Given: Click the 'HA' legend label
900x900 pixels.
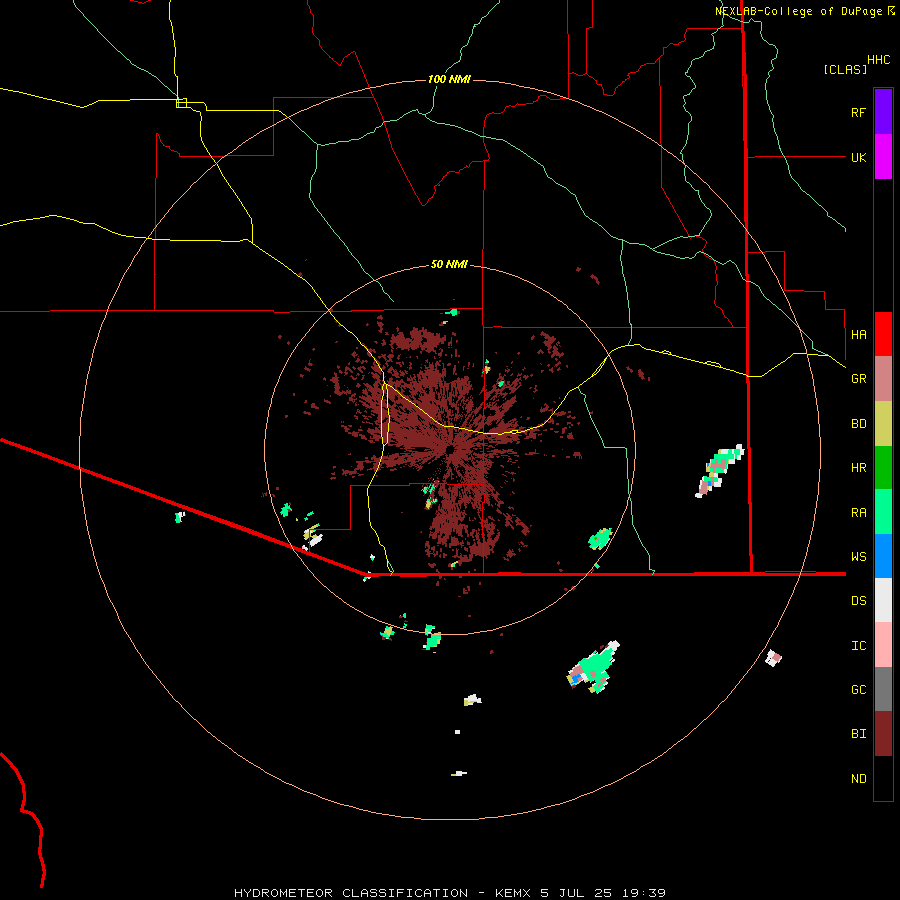Looking at the screenshot, I should 858,335.
